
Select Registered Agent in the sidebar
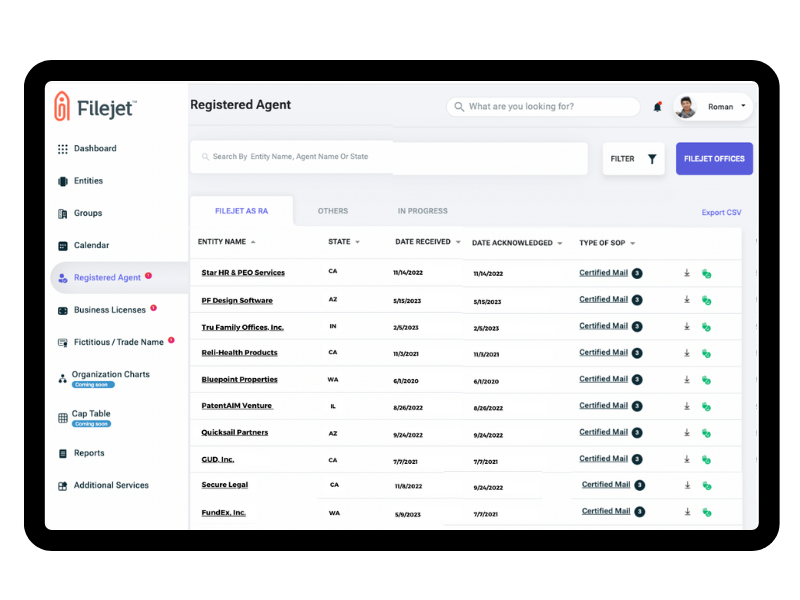coord(107,278)
